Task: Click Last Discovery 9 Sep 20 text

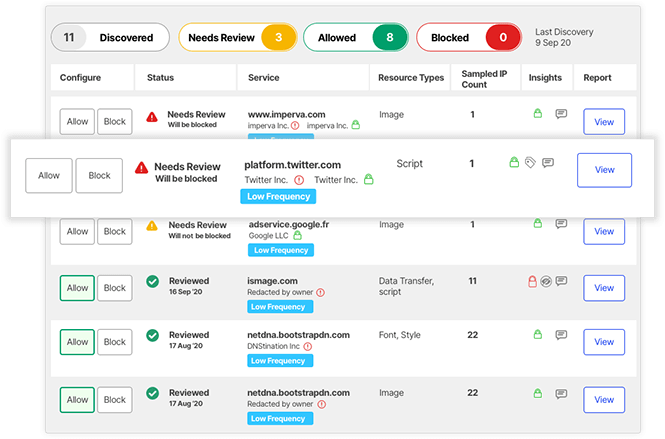Action: [564, 37]
